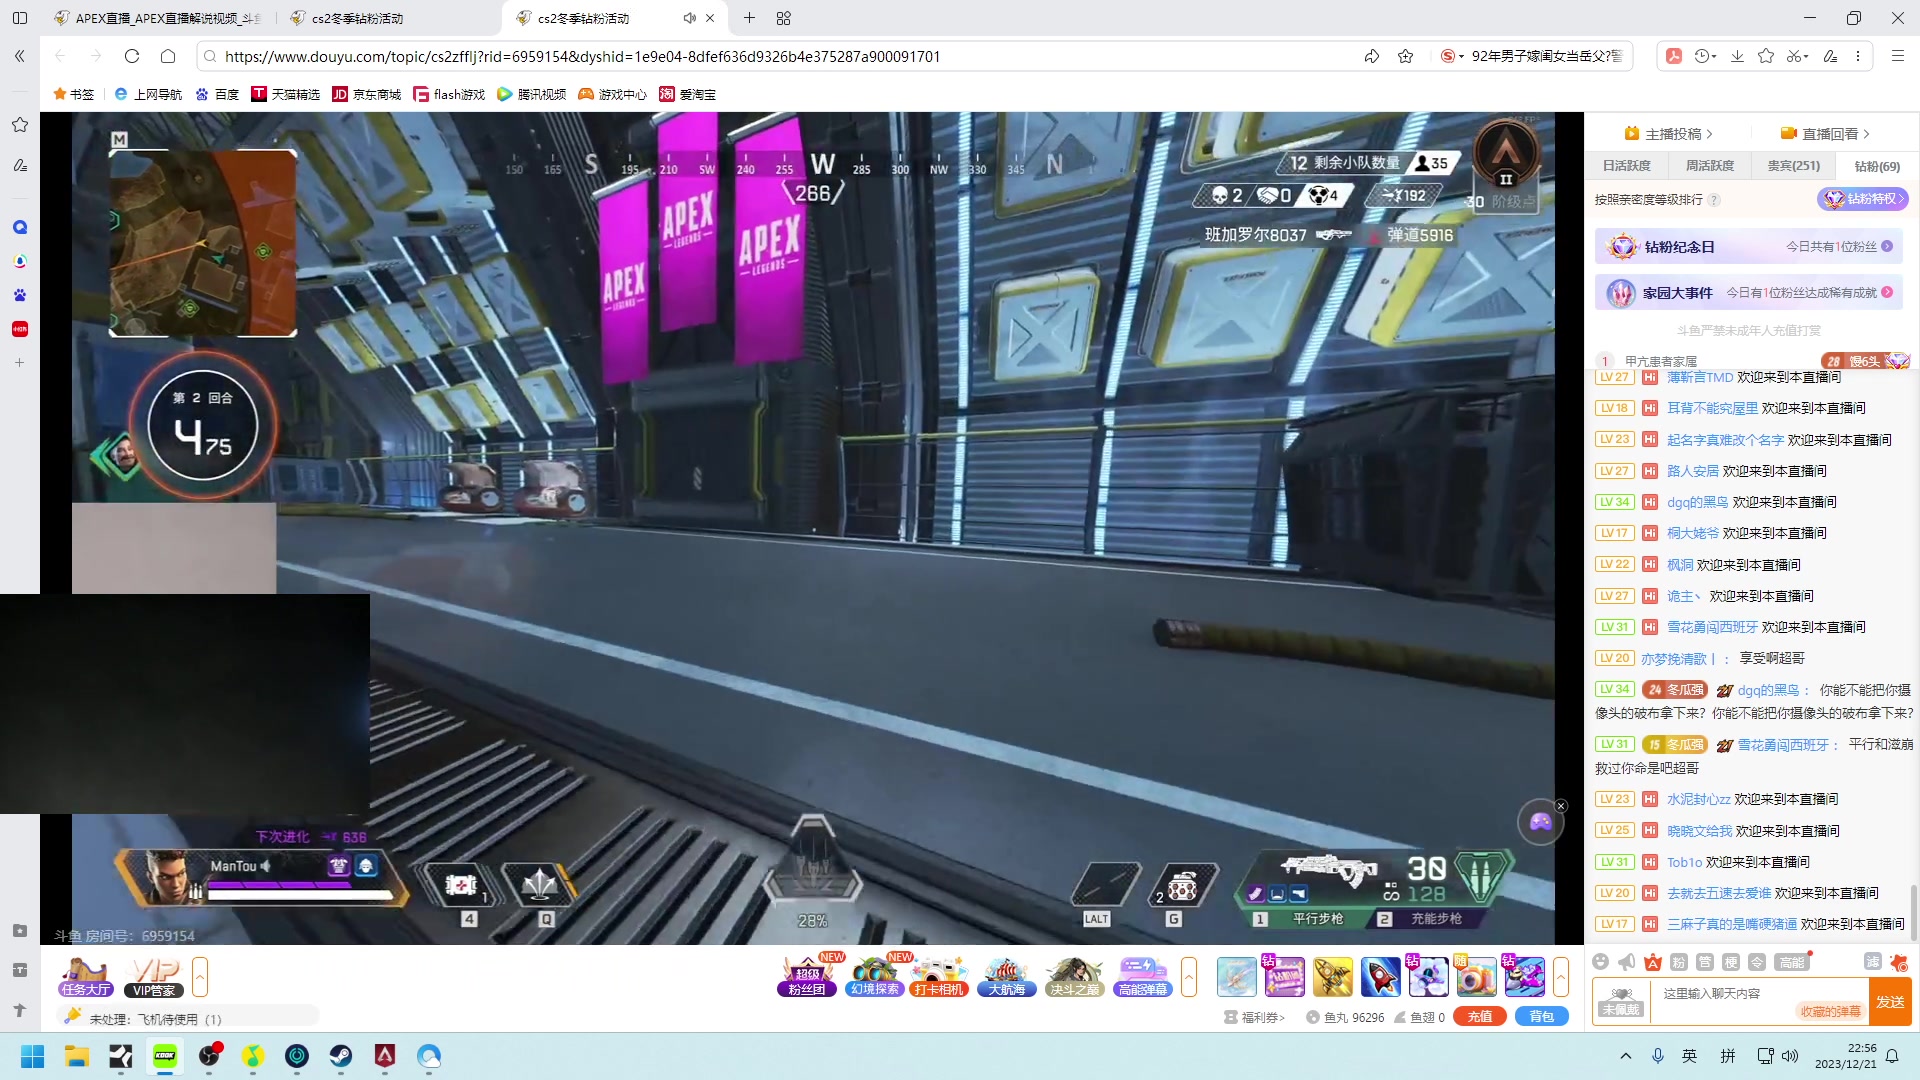Open the 幻境探索 activity icon
The width and height of the screenshot is (1920, 1080).
point(874,977)
